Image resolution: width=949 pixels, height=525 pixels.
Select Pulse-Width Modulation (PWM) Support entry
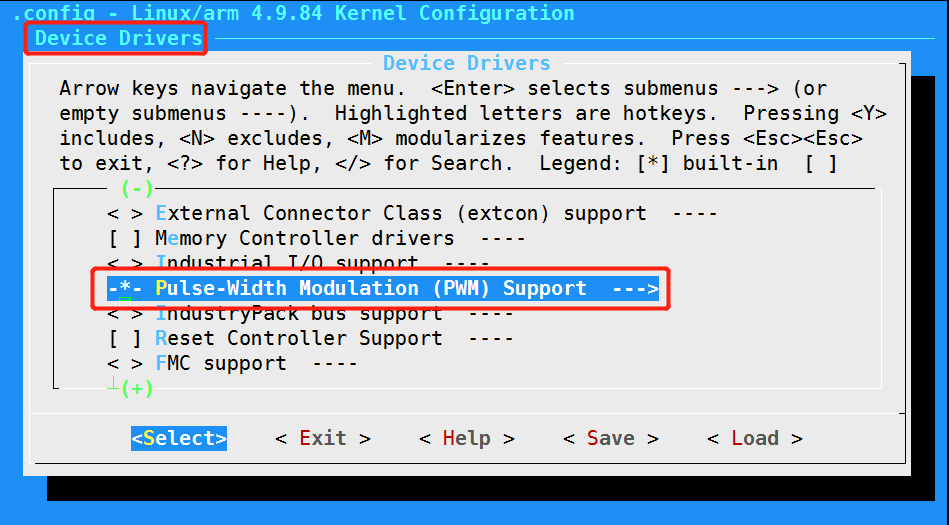coord(370,288)
